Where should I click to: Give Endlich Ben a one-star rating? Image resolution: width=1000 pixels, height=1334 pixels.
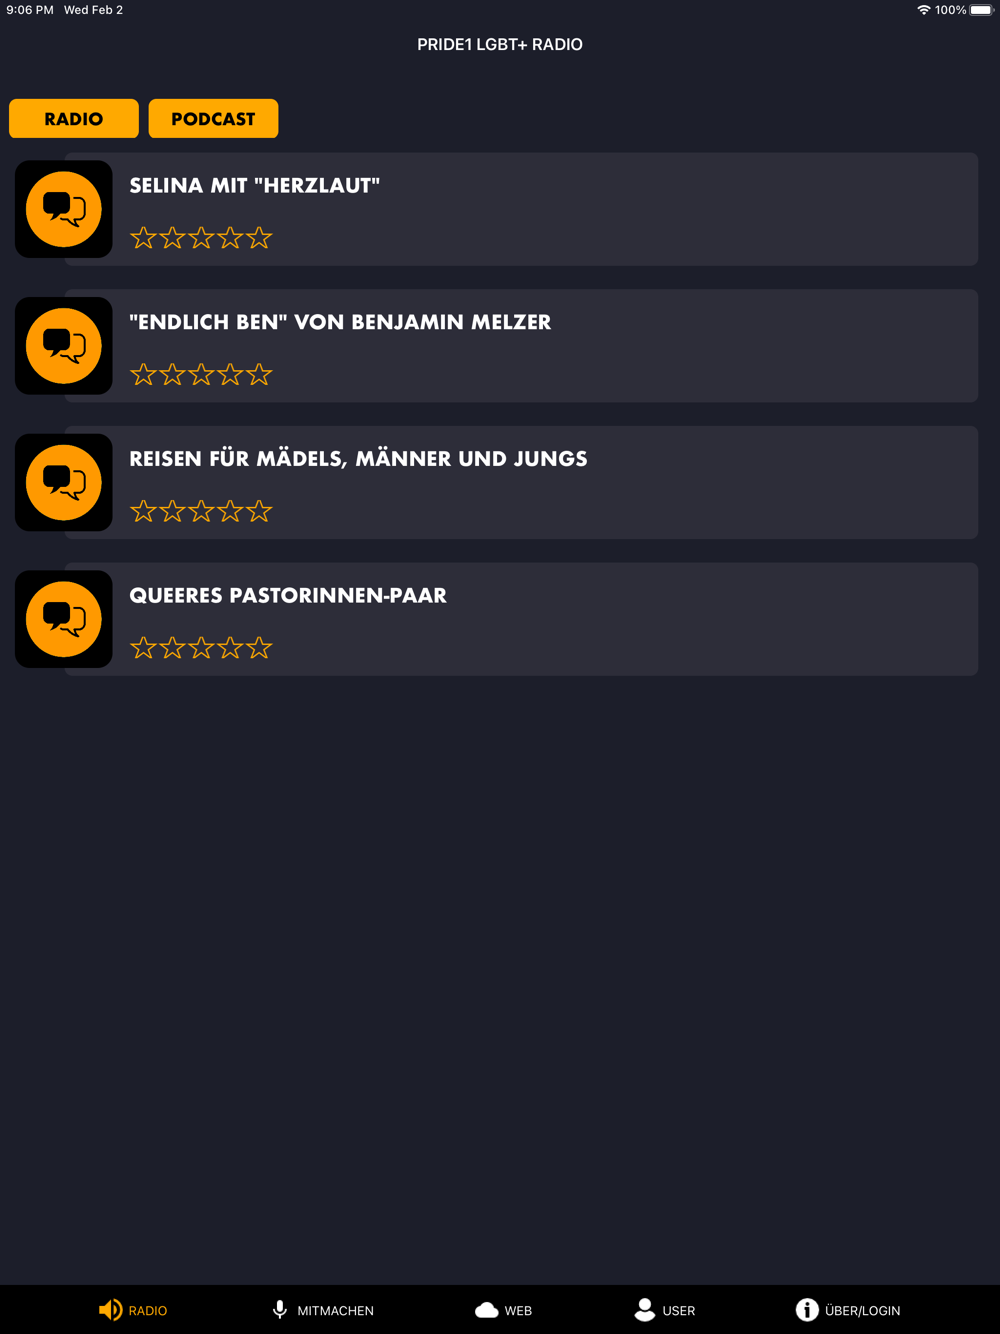143,375
